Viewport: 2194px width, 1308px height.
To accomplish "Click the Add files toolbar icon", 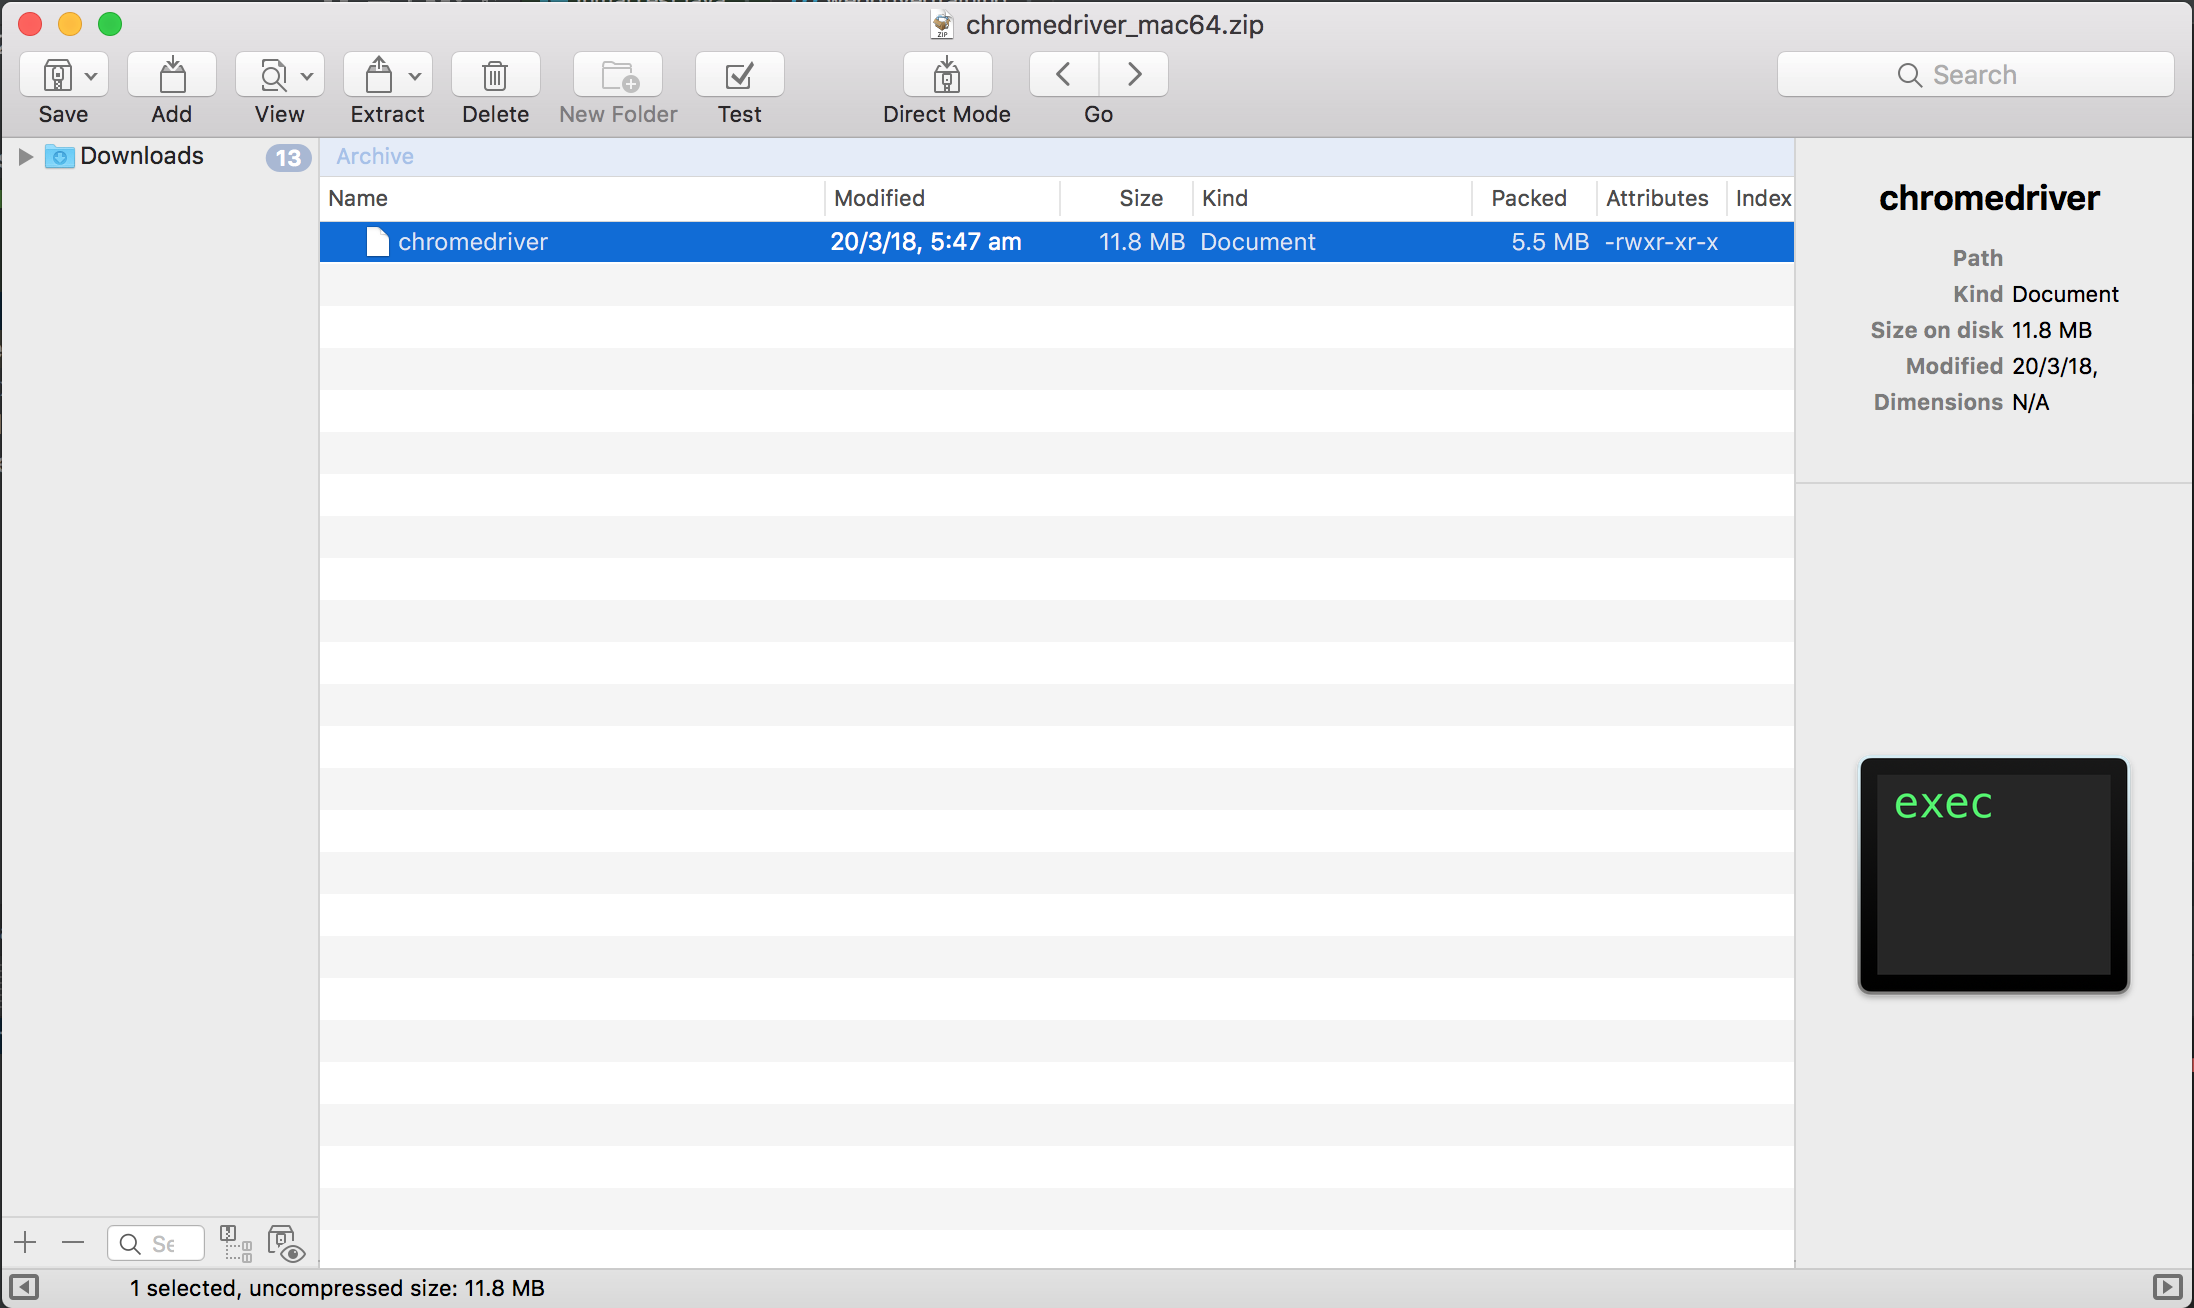I will tap(172, 75).
